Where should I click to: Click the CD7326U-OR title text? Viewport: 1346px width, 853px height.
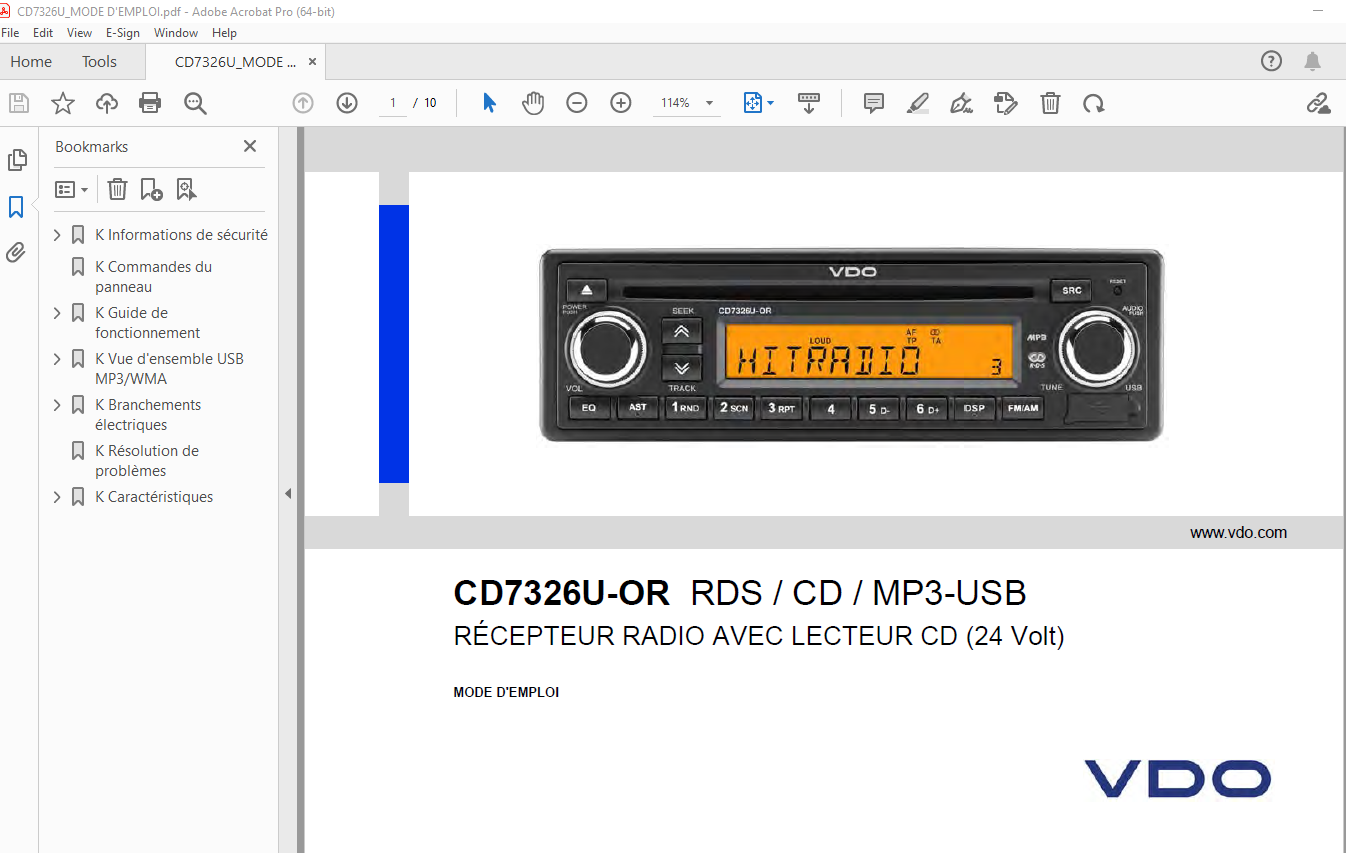pyautogui.click(x=561, y=593)
